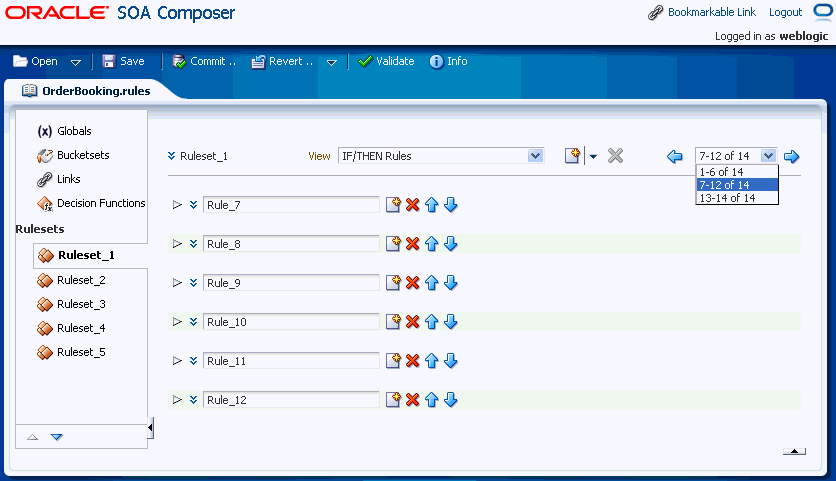The width and height of the screenshot is (836, 481).
Task: Choose 13-14 of 14 option
Action: (x=737, y=198)
